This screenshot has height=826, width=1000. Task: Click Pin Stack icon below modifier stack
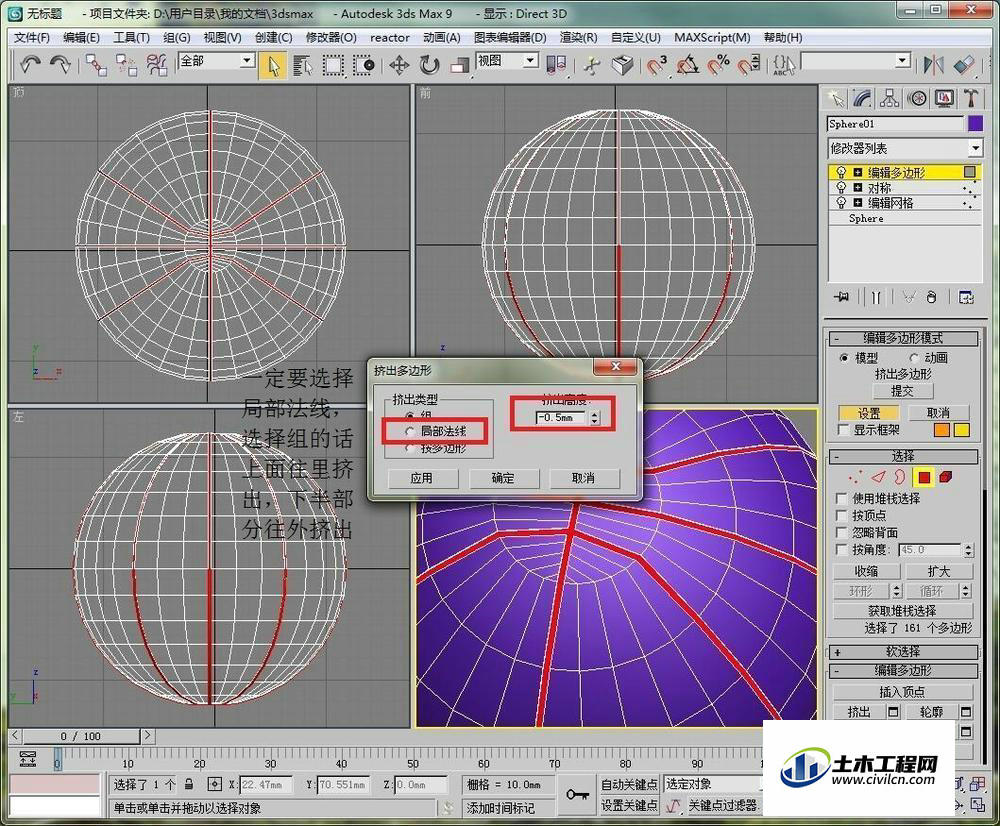842,297
